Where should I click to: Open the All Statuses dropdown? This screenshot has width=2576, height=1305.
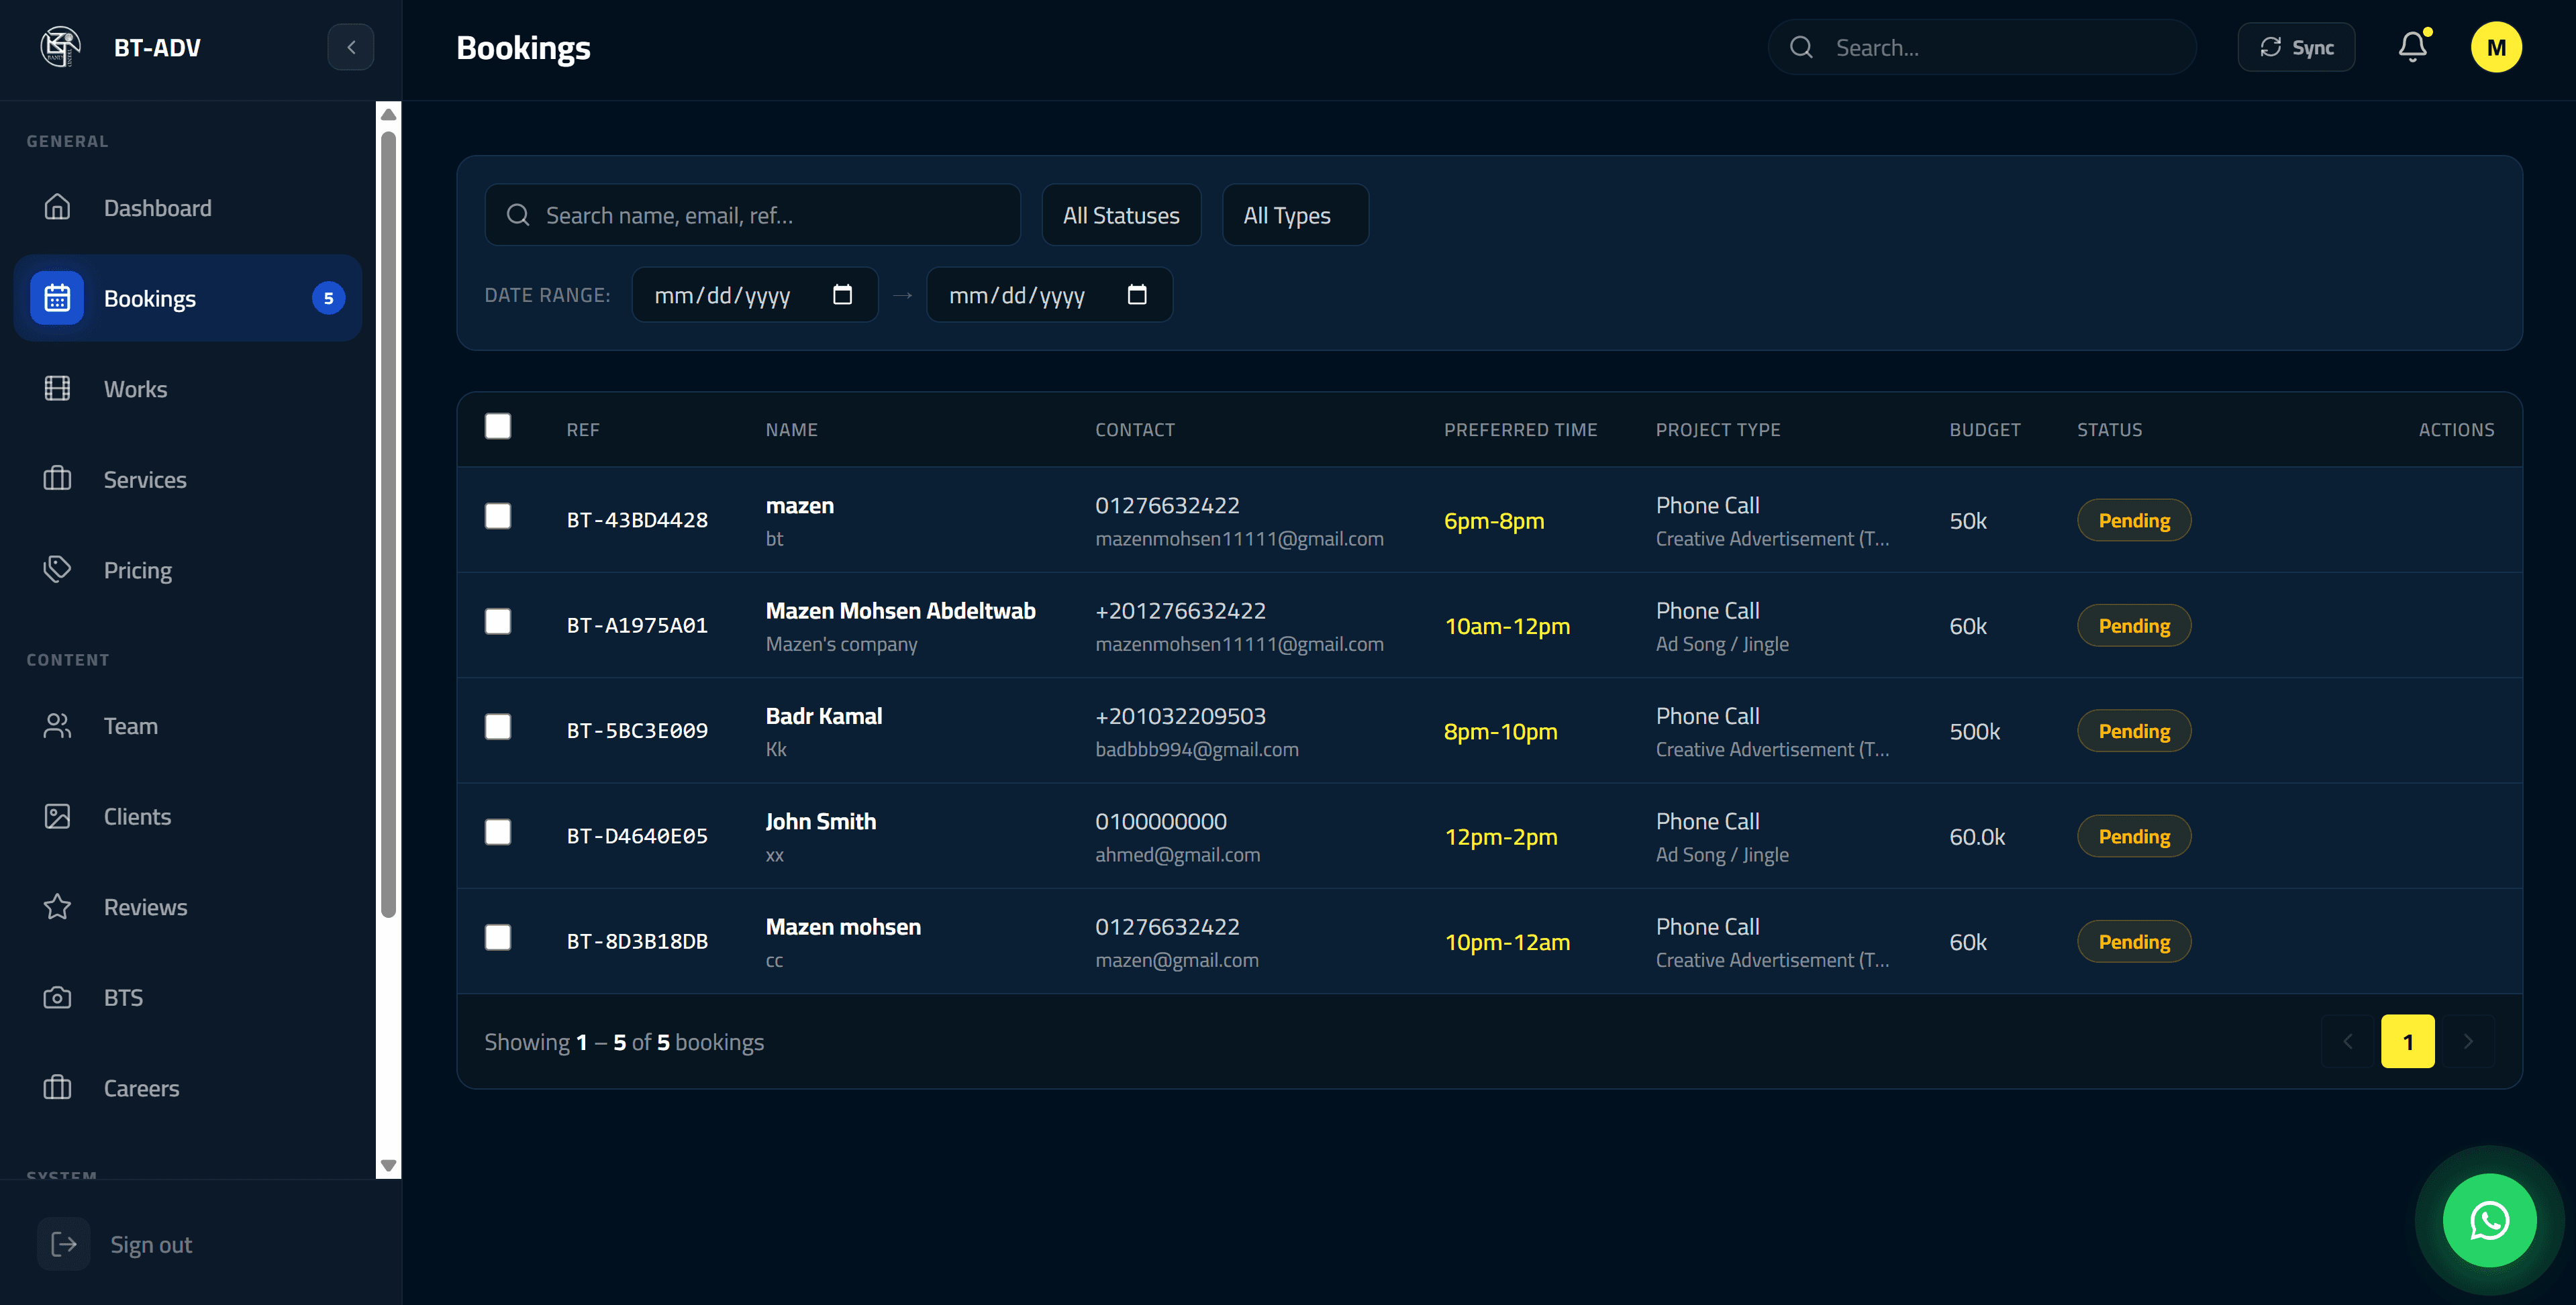click(x=1121, y=215)
